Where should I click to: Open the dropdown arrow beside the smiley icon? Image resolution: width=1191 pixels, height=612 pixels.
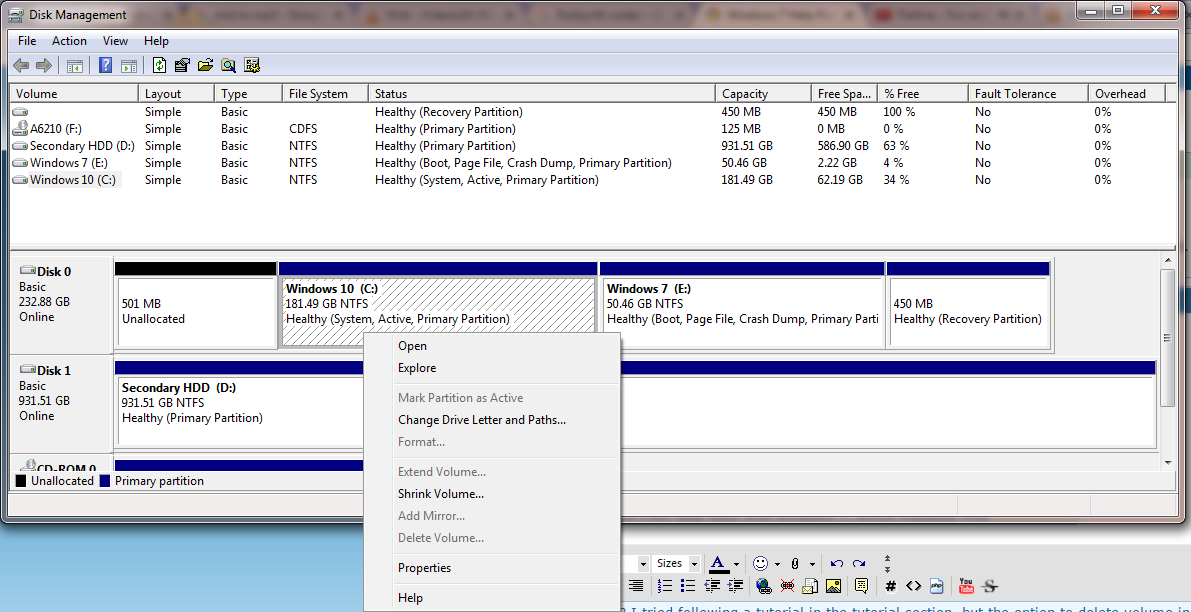777,564
